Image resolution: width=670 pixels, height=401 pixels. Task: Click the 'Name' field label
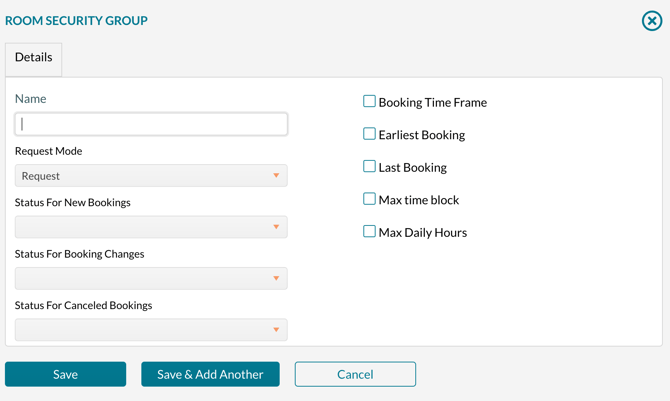click(31, 99)
